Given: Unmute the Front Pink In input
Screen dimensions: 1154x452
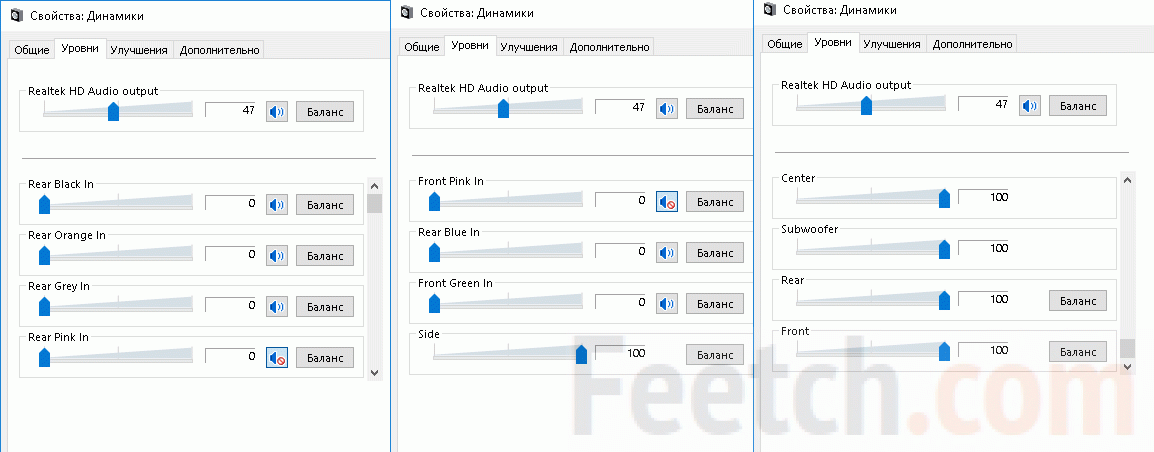Looking at the screenshot, I should 667,202.
